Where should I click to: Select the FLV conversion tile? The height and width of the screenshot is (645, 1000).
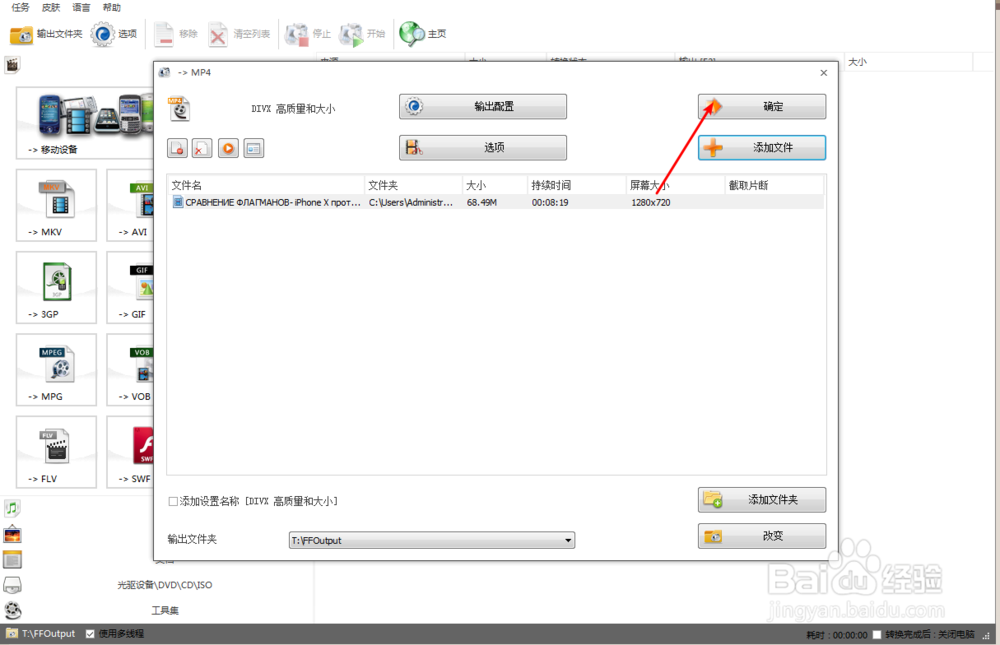56,452
